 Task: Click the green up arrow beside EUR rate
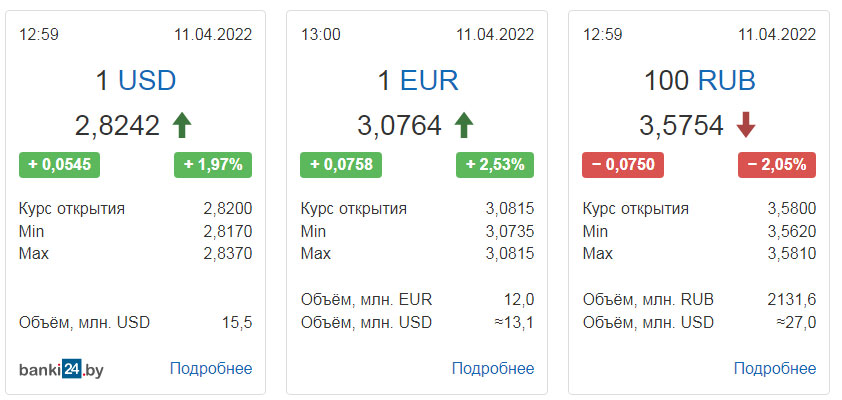pos(464,126)
